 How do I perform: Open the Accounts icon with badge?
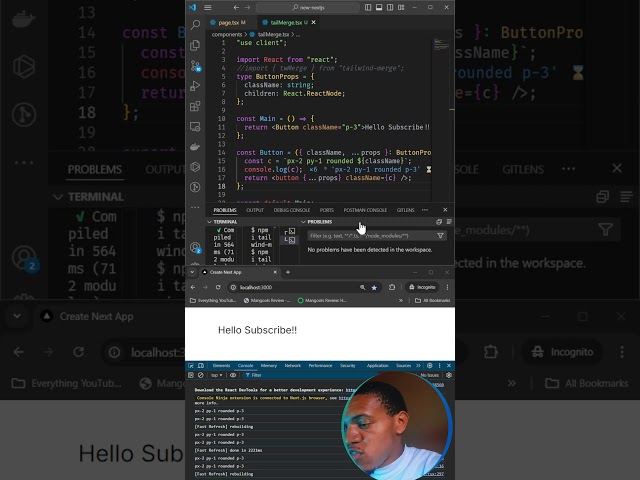(x=196, y=248)
